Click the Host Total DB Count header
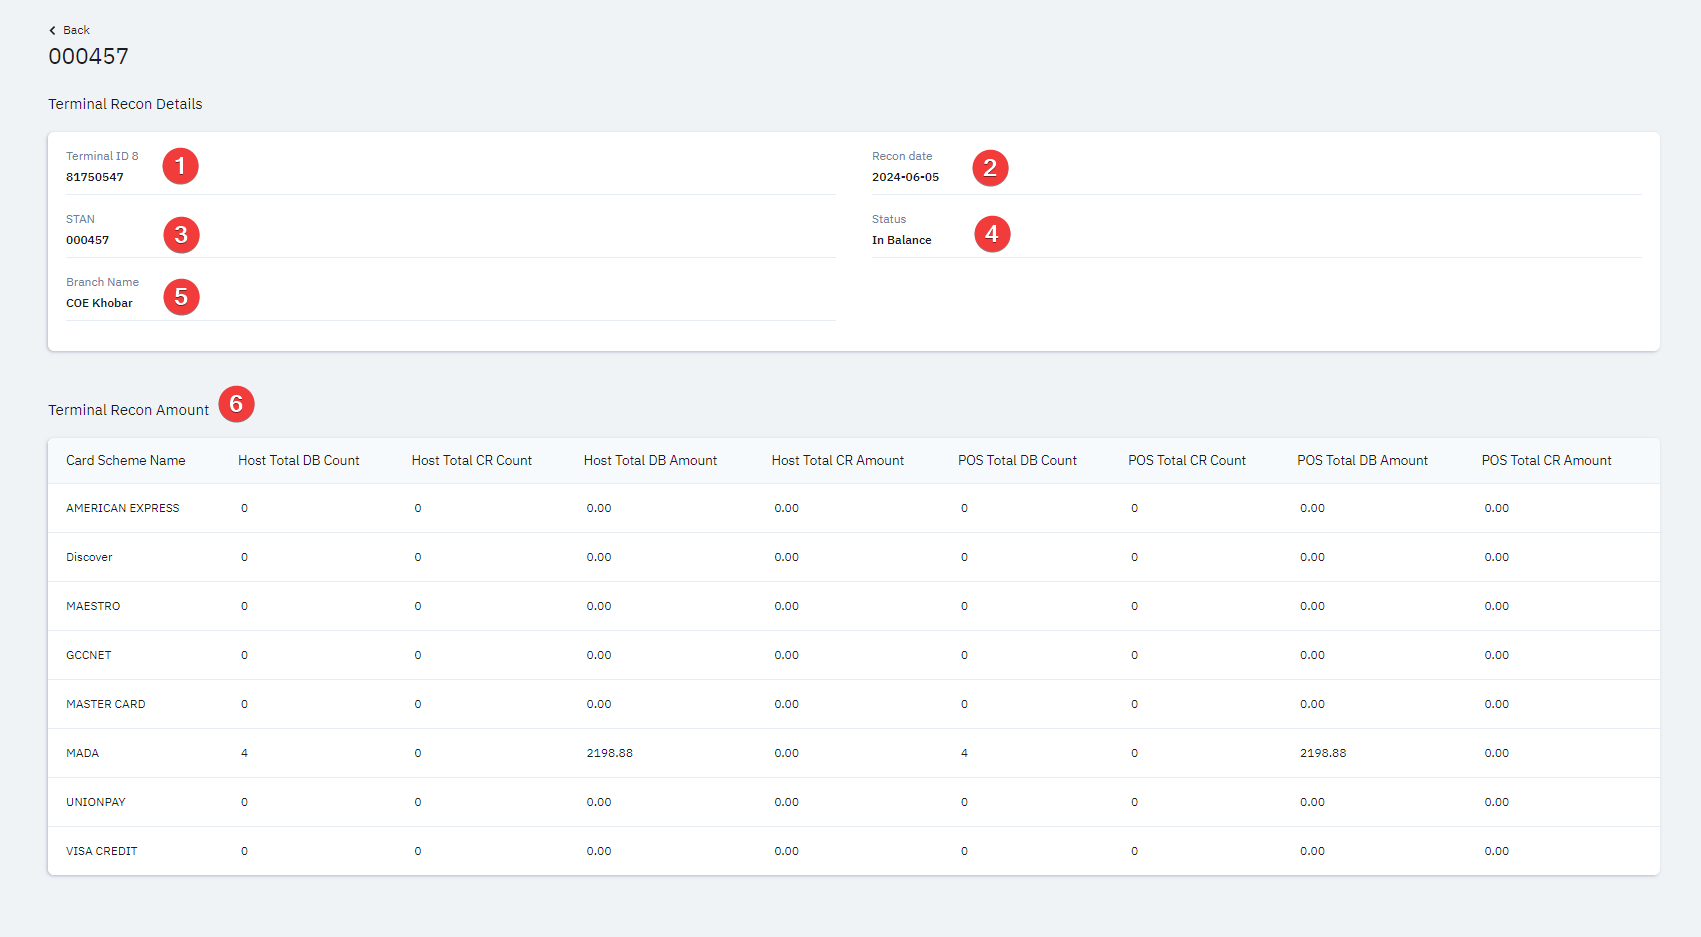The image size is (1701, 937). pos(298,461)
